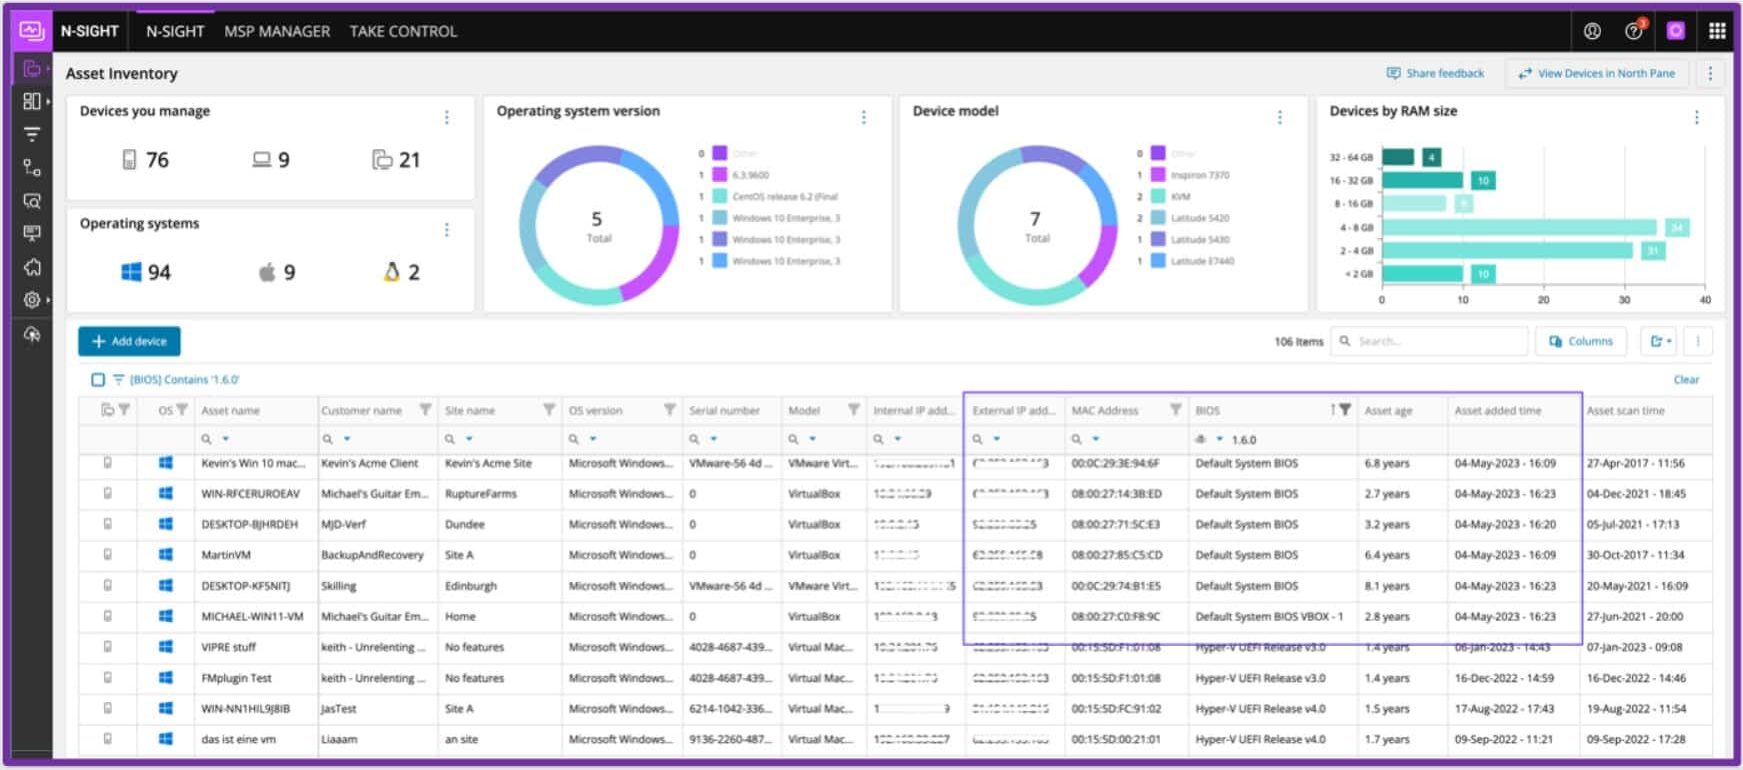Open the export dropdown next to Columns

1661,342
